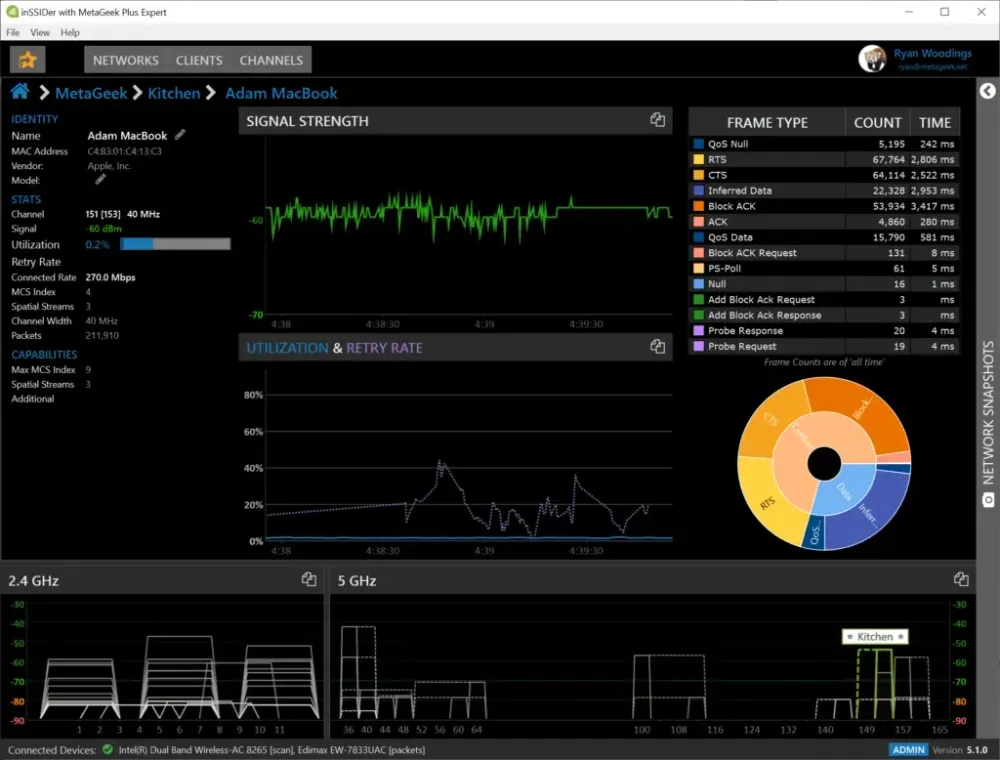Click the snapshot copy icon on Signal Strength panel

point(658,119)
